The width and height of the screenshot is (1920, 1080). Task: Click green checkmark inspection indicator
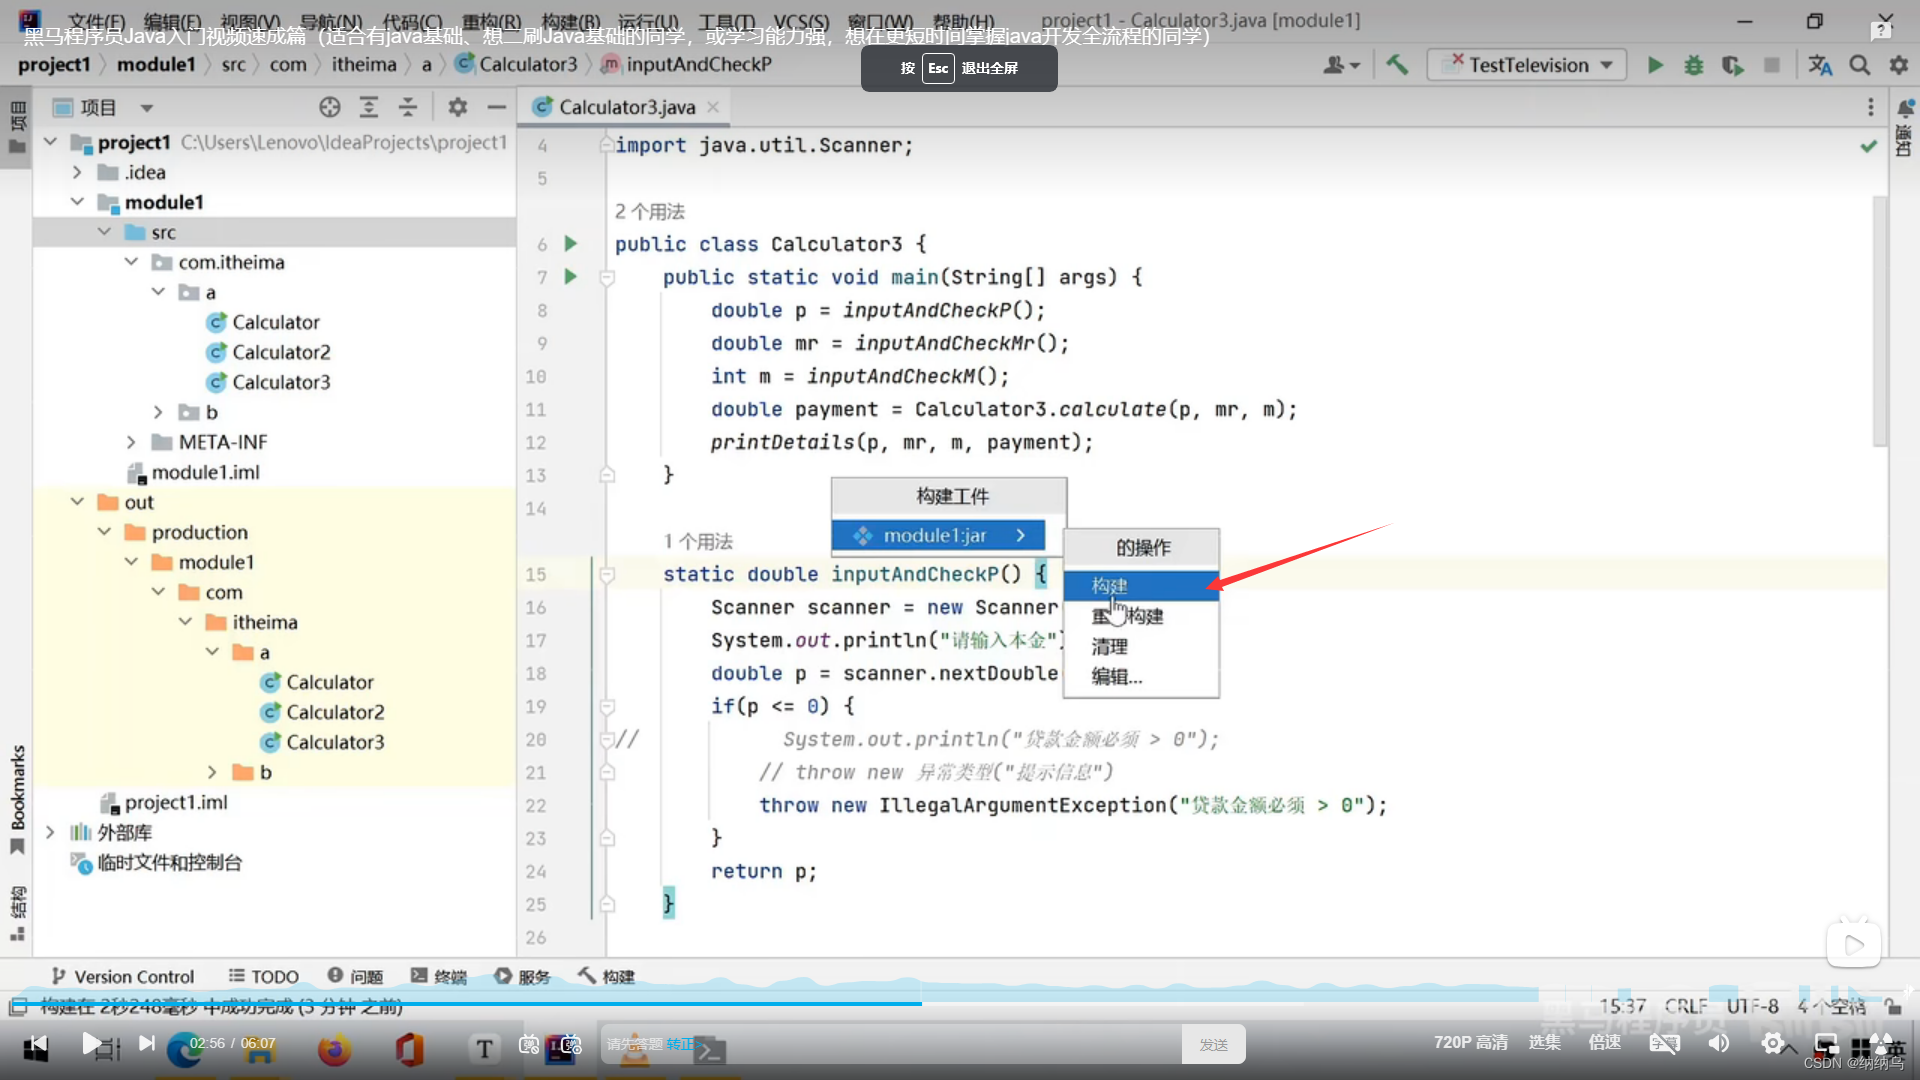(x=1868, y=146)
